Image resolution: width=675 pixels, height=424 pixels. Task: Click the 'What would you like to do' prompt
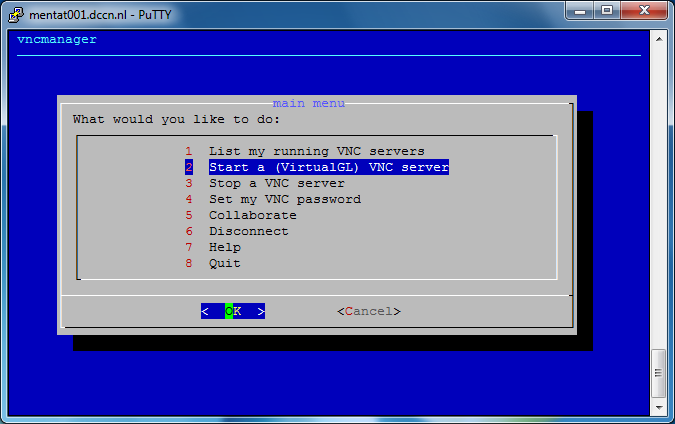[x=162, y=119]
